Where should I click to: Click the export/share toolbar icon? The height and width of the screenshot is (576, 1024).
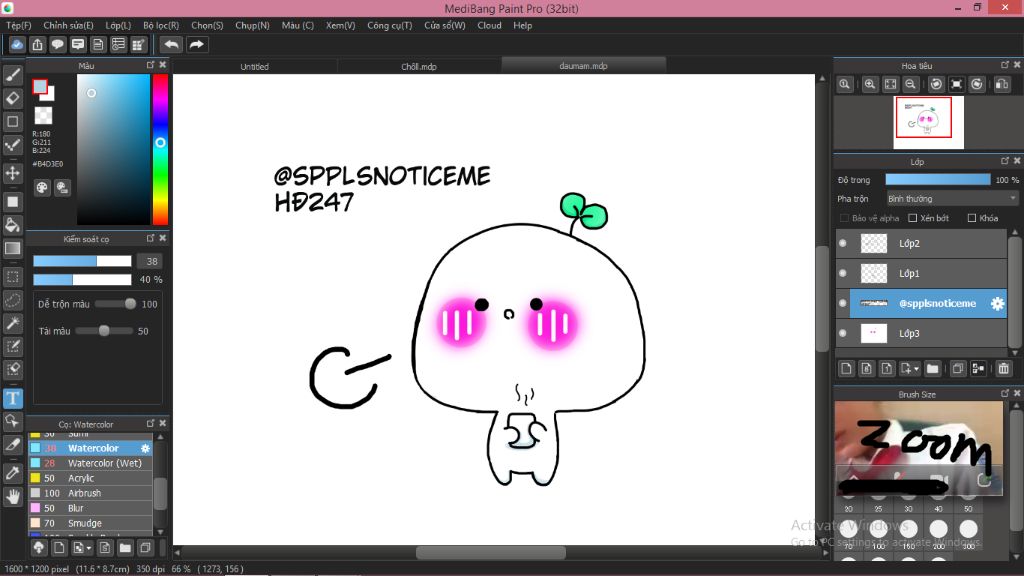37,44
